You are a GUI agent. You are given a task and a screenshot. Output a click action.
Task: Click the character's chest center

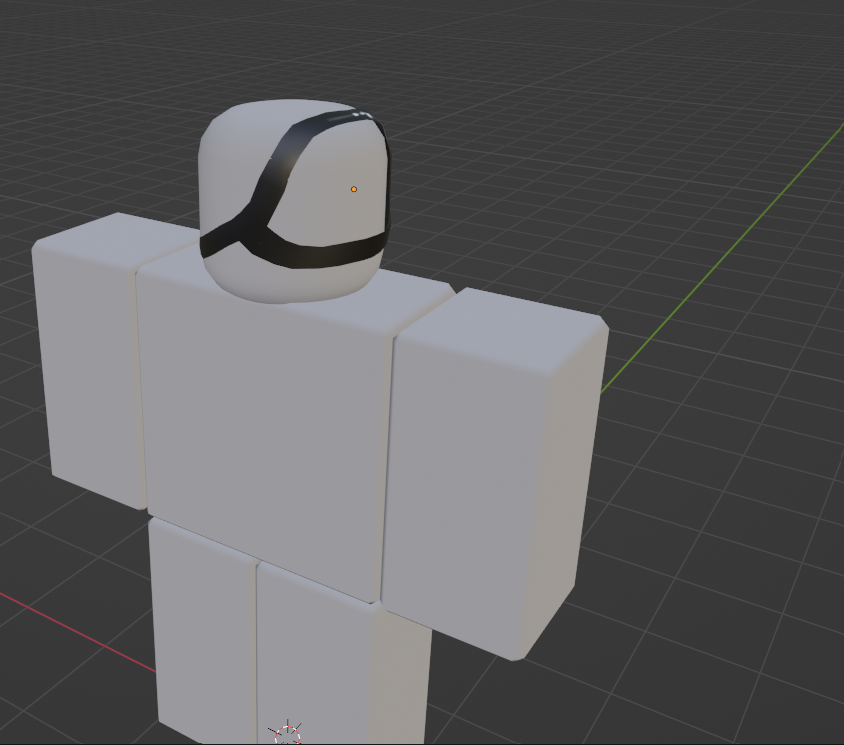point(265,400)
